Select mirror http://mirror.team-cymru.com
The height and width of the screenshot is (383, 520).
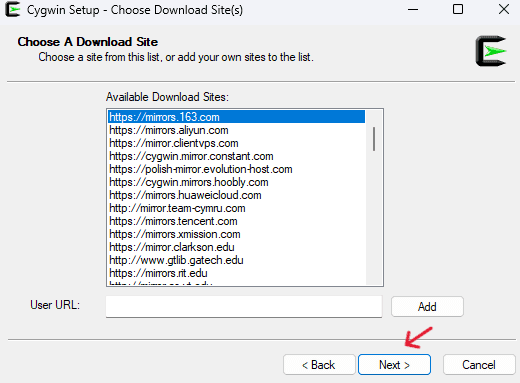coord(236,208)
